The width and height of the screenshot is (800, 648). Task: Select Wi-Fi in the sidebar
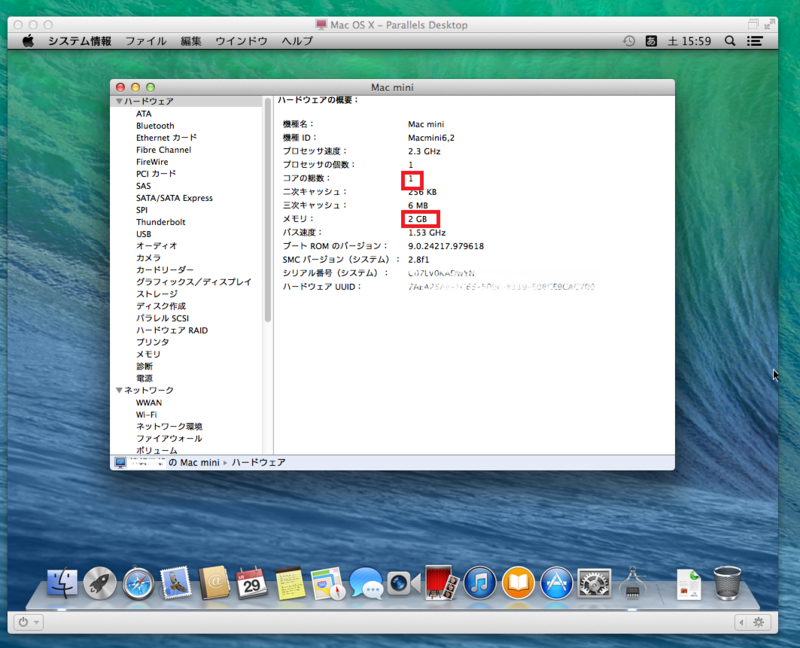[146, 414]
